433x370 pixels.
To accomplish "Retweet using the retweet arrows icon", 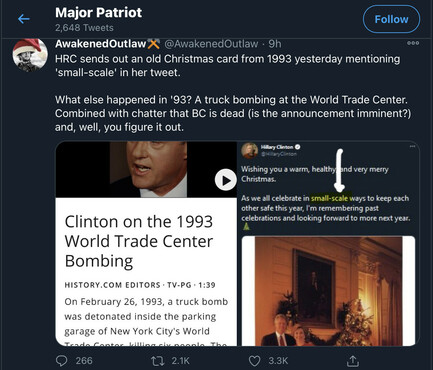I will tap(156, 361).
